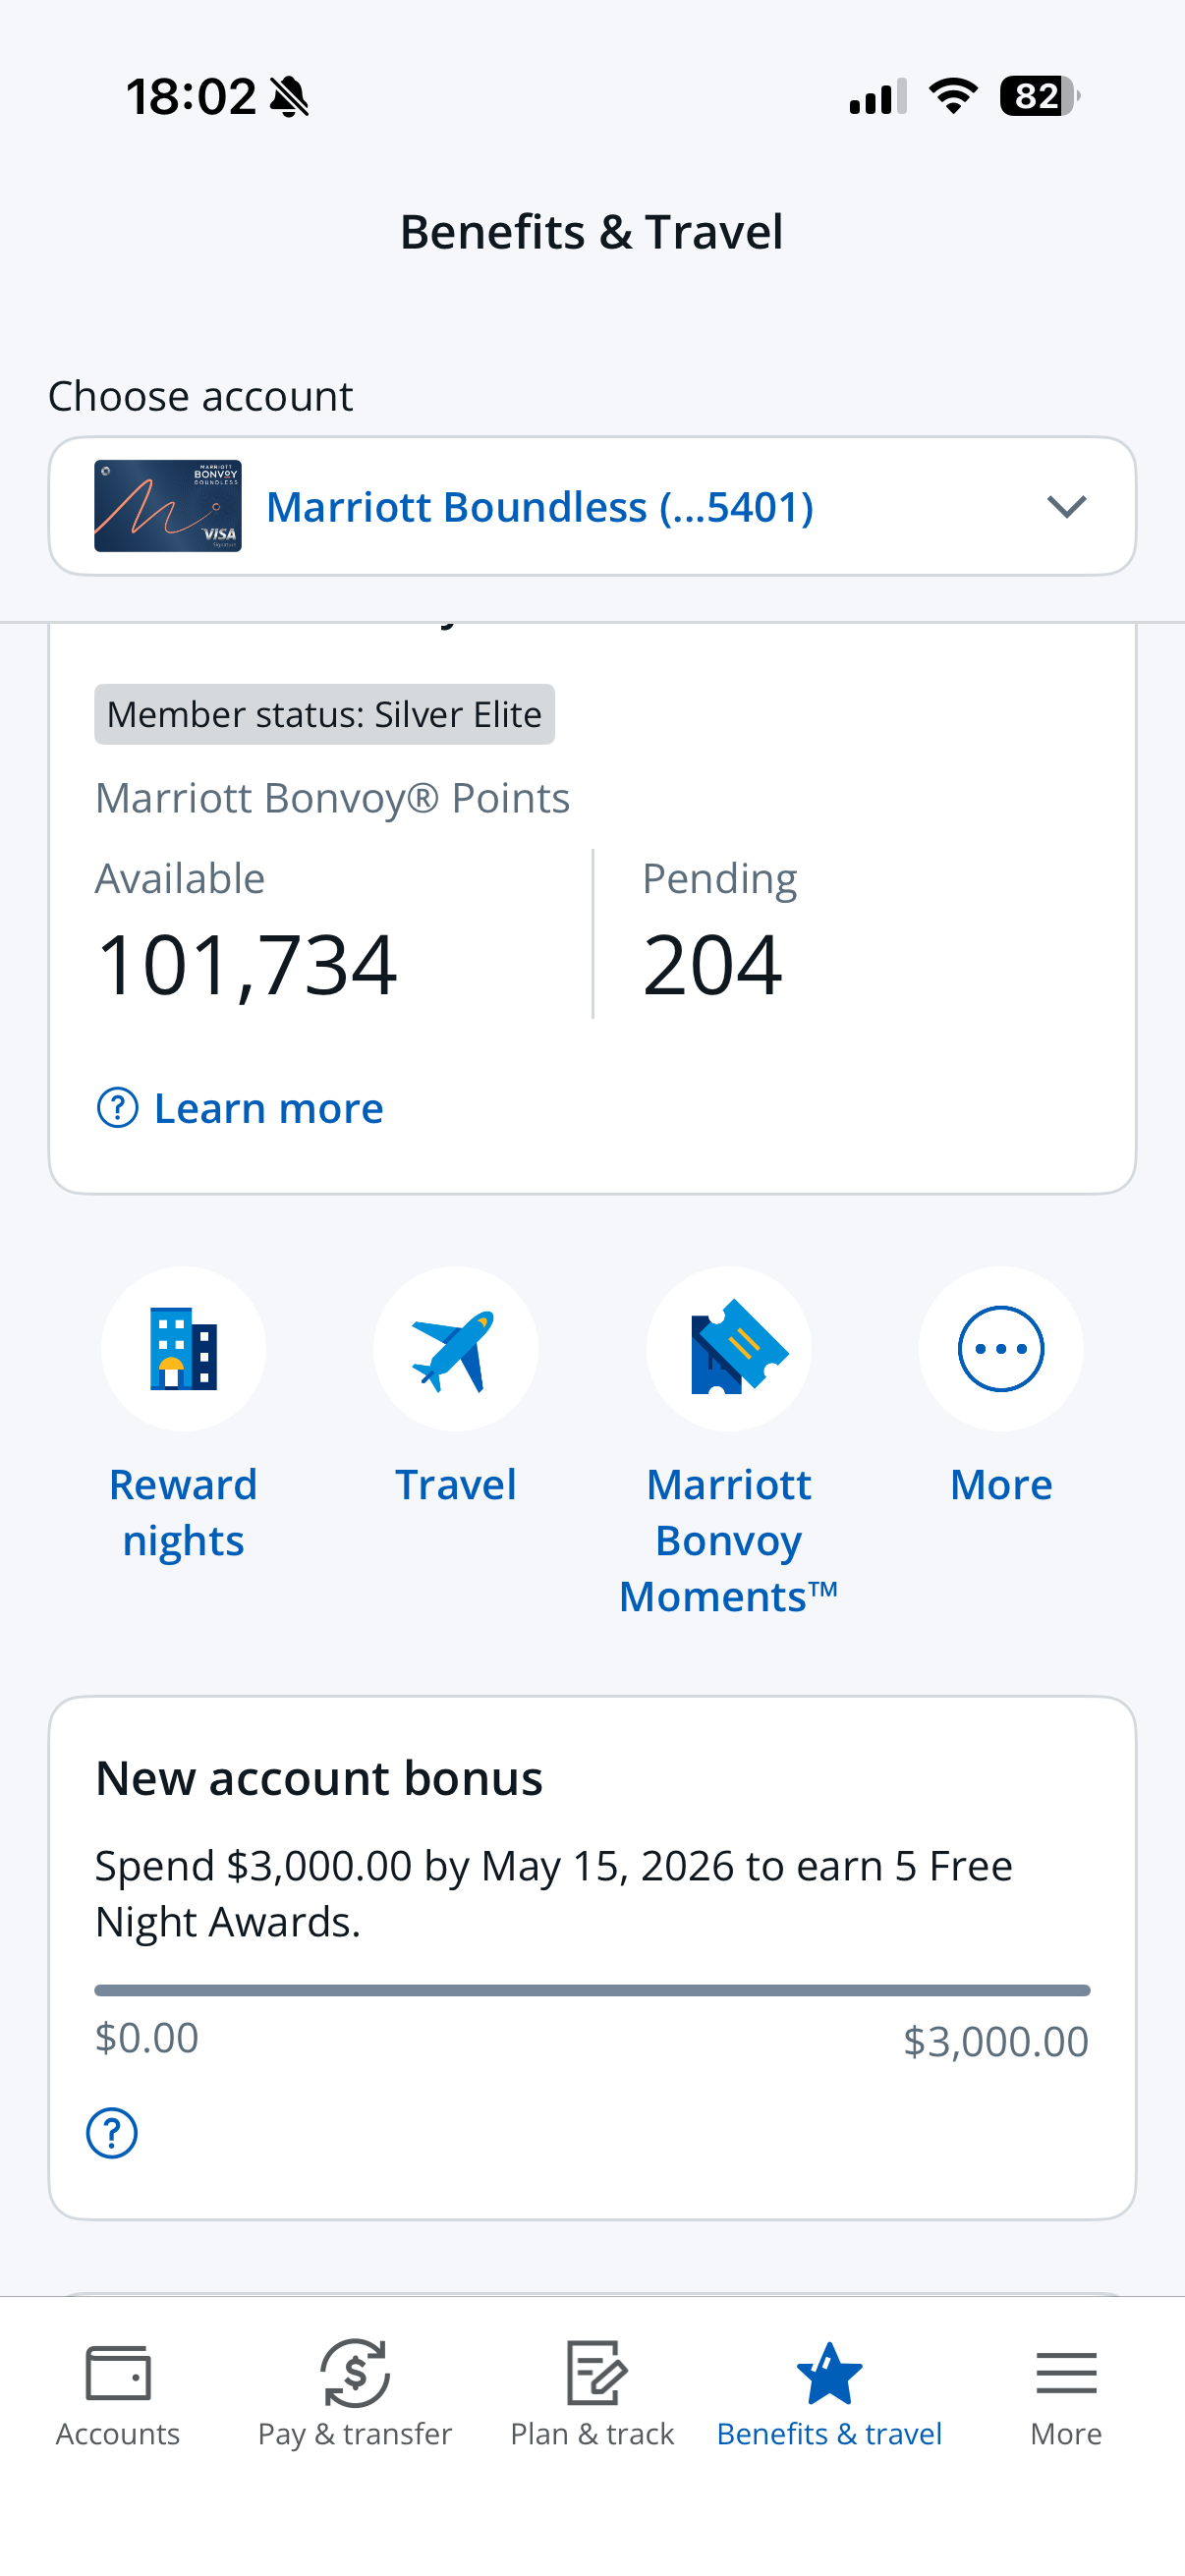1185x2576 pixels.
Task: Tap the Marriott Bonvoy Moments ticket icon
Action: click(x=729, y=1348)
